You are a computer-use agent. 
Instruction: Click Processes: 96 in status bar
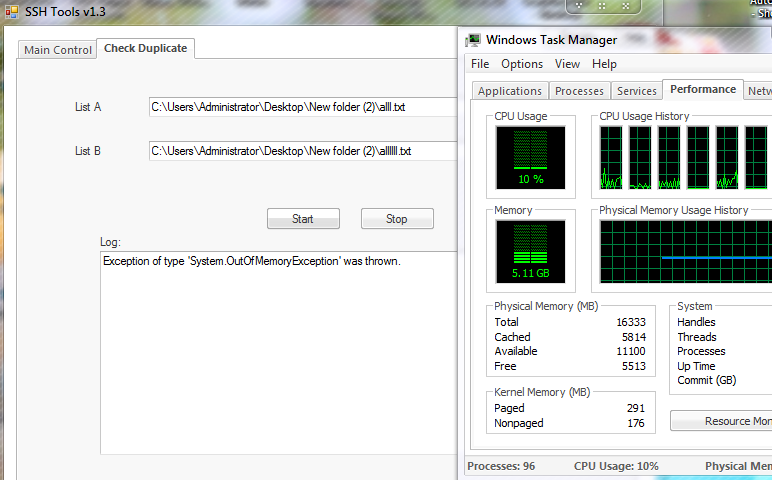click(501, 466)
